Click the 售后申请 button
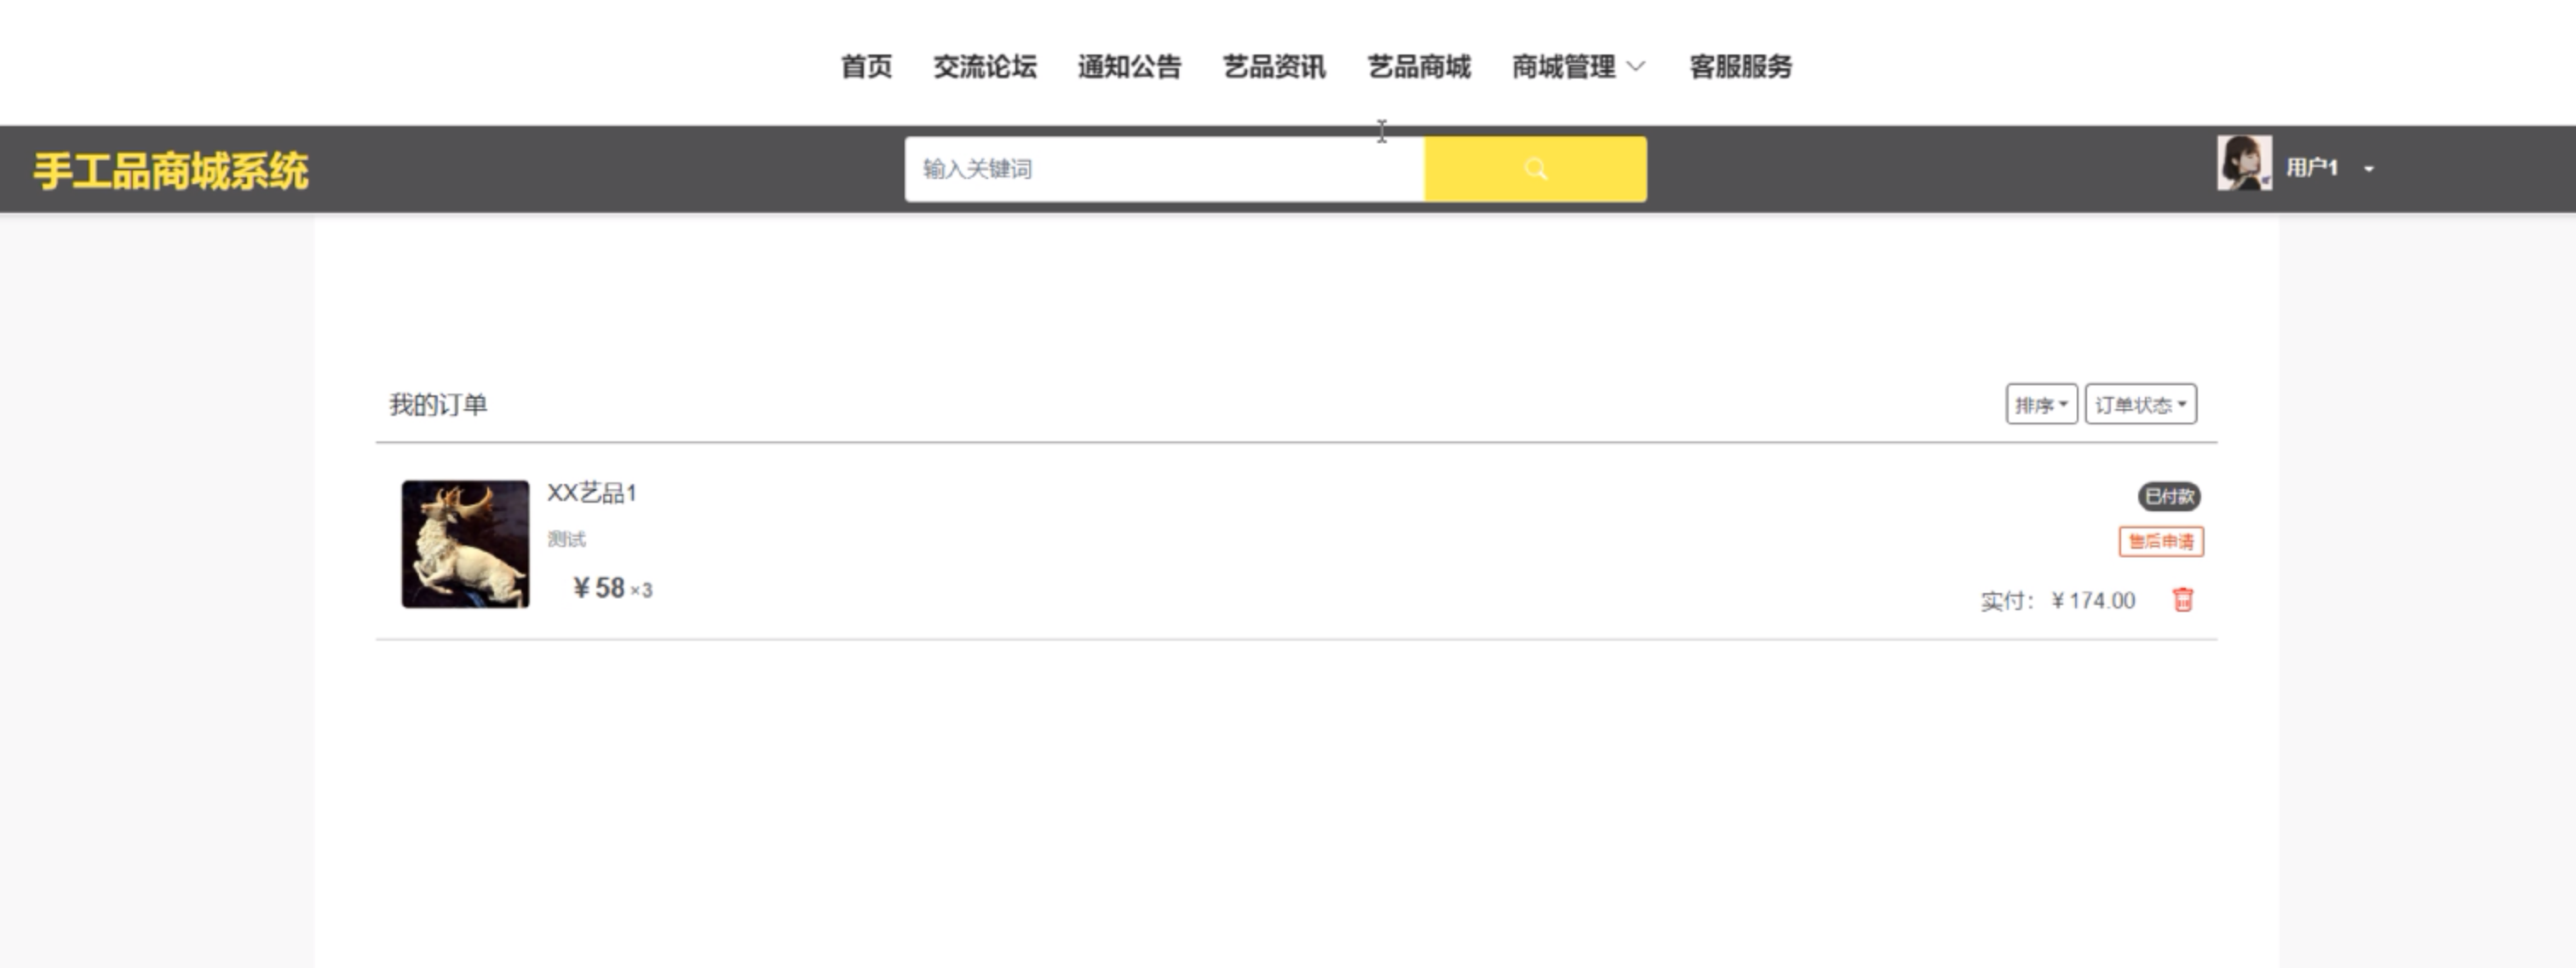 pyautogui.click(x=2161, y=541)
